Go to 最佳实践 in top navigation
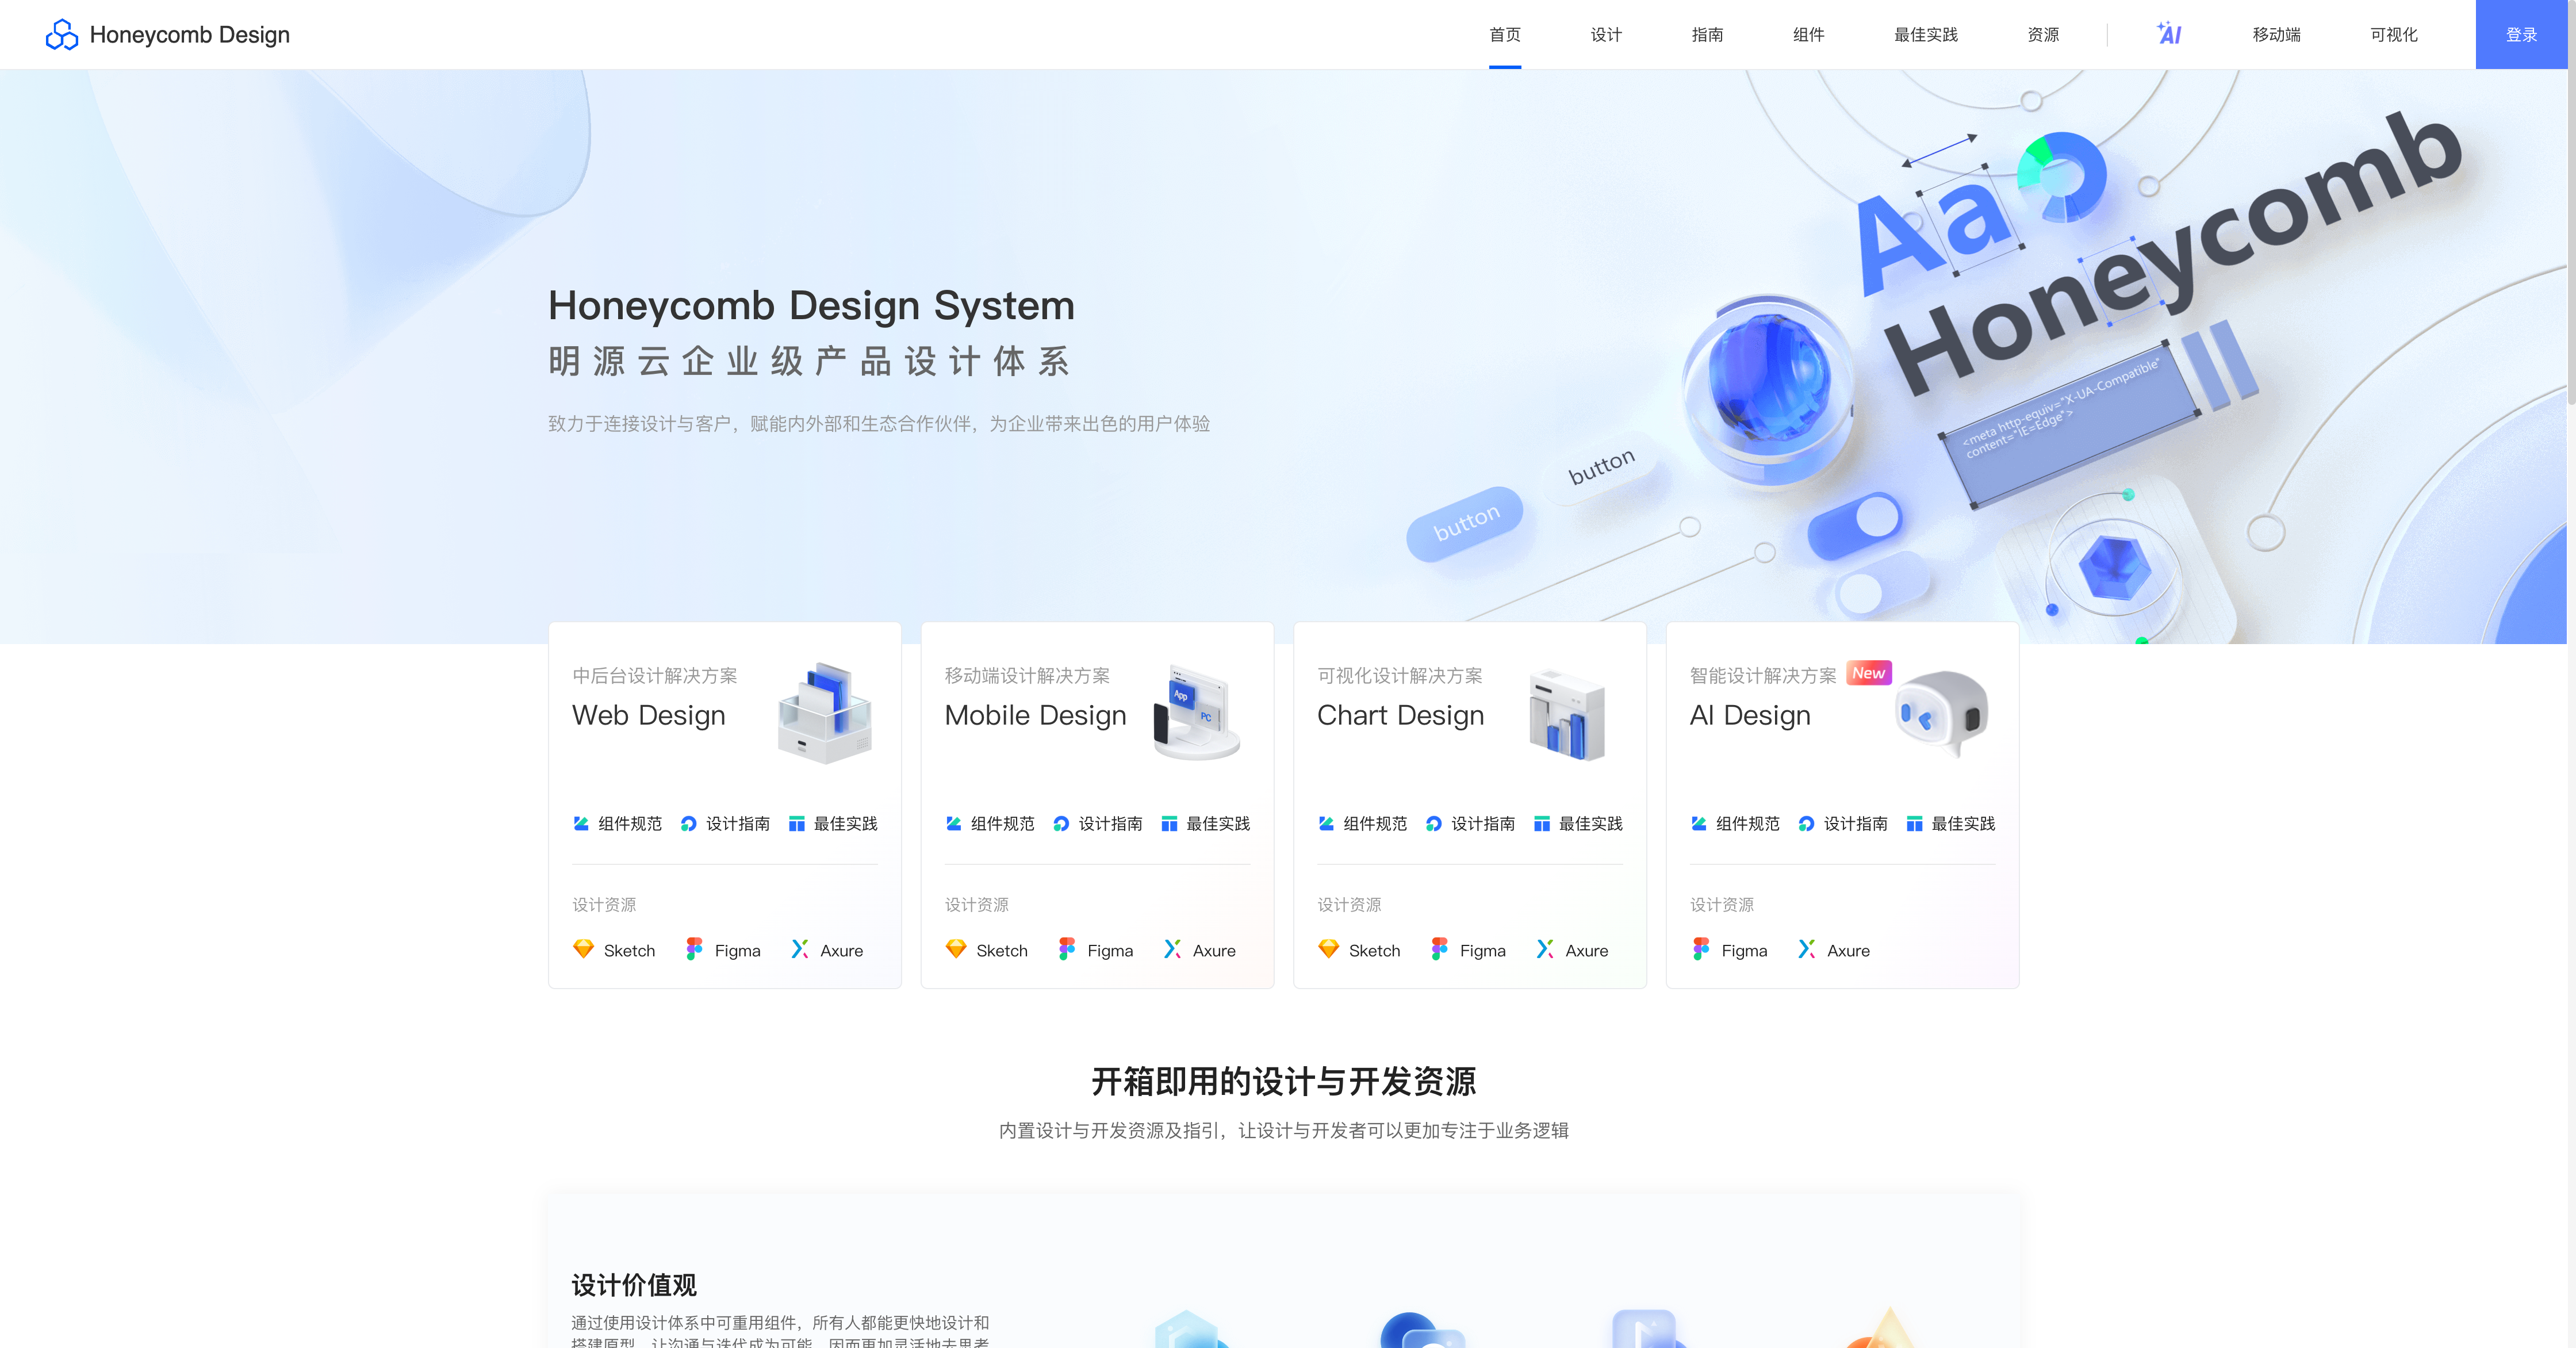 coord(1926,35)
